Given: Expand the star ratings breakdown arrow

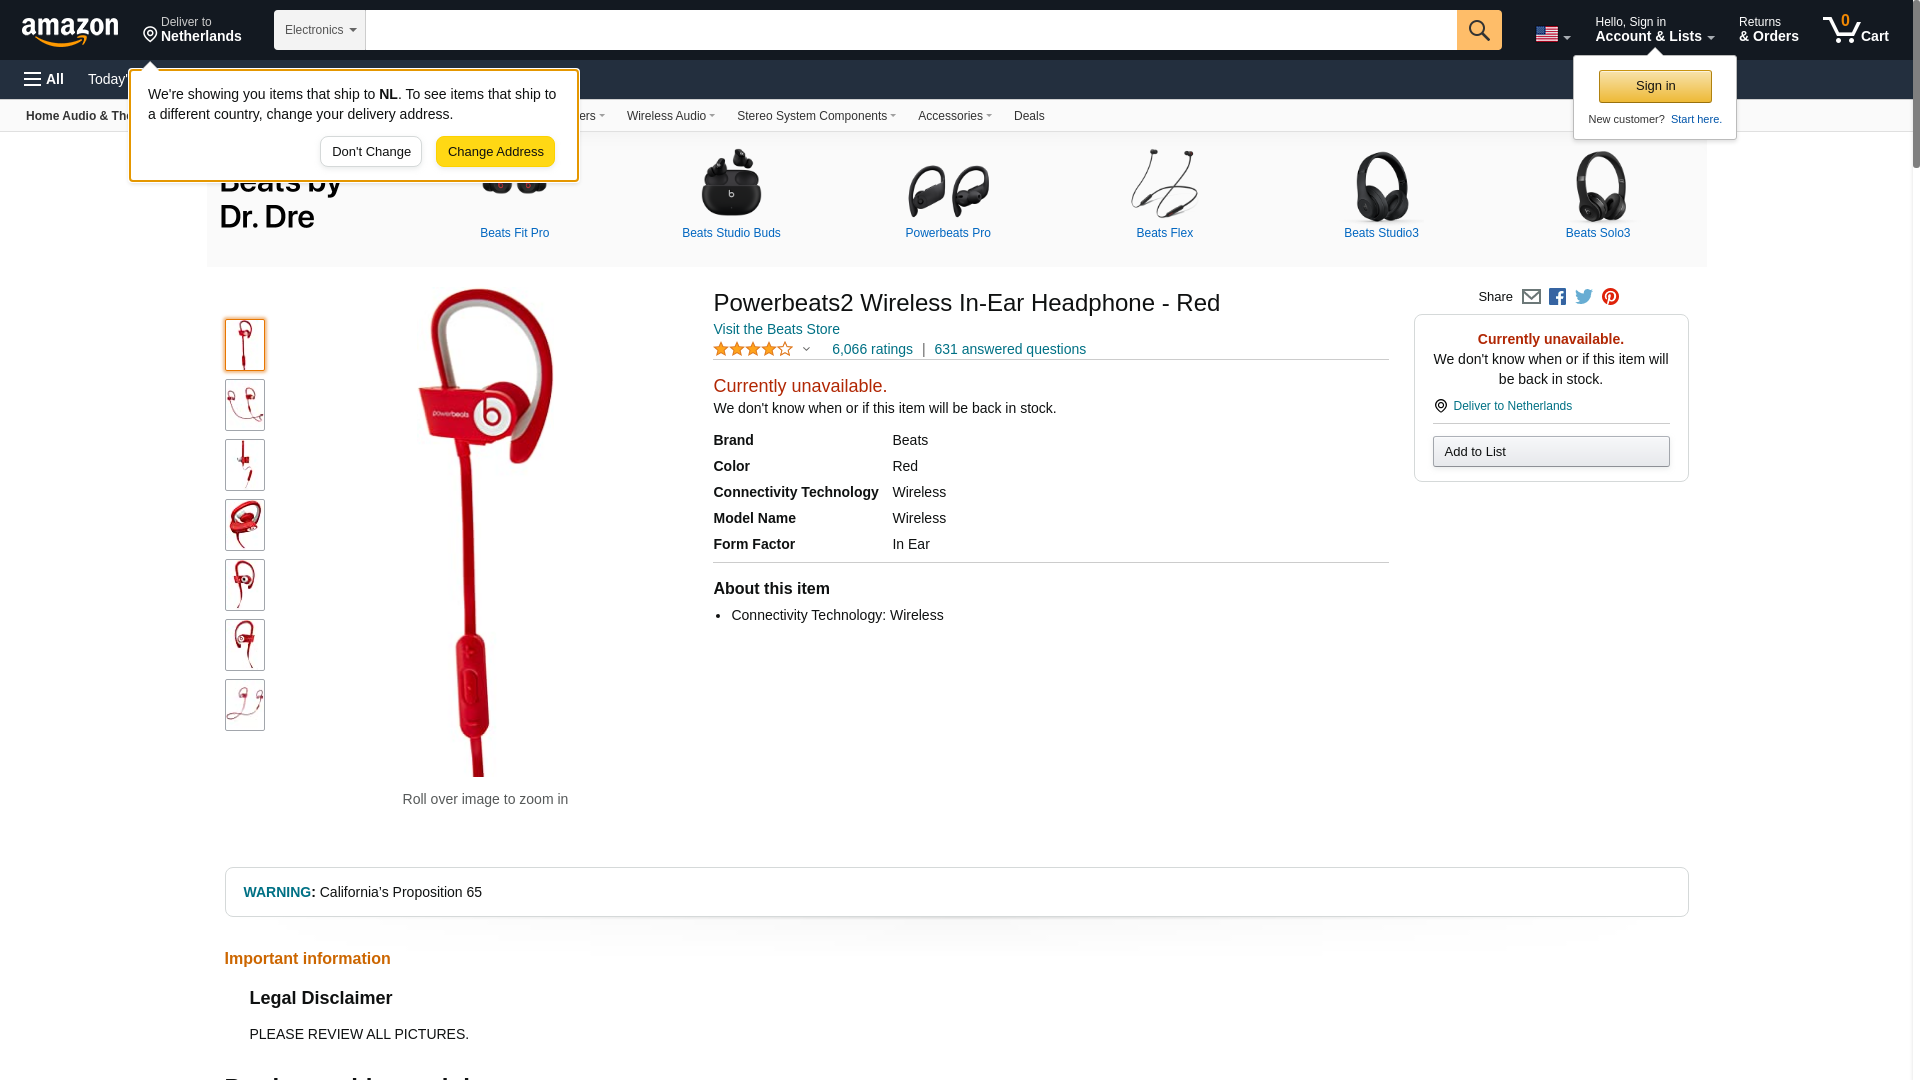Looking at the screenshot, I should [x=806, y=349].
